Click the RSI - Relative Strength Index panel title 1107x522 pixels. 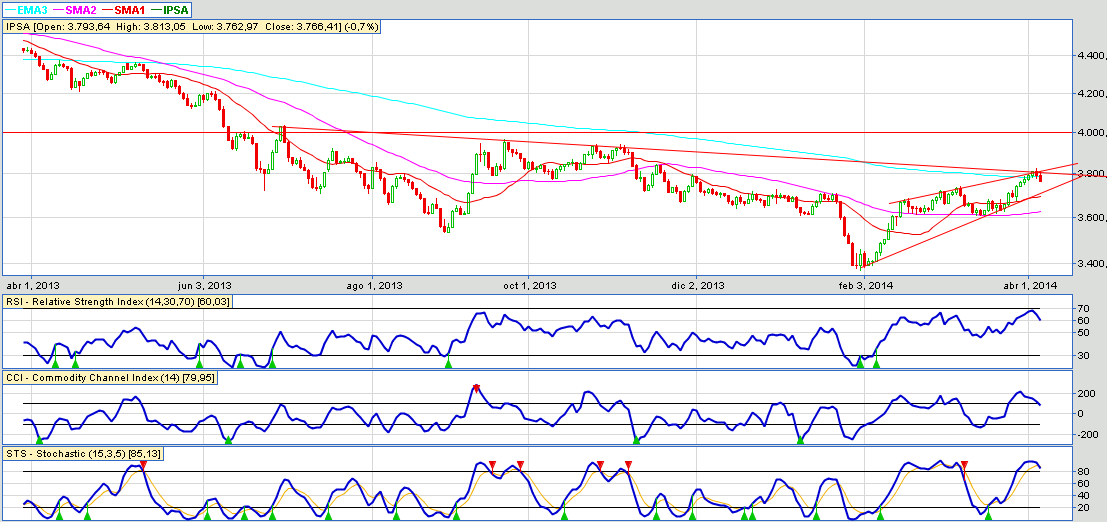pyautogui.click(x=118, y=302)
